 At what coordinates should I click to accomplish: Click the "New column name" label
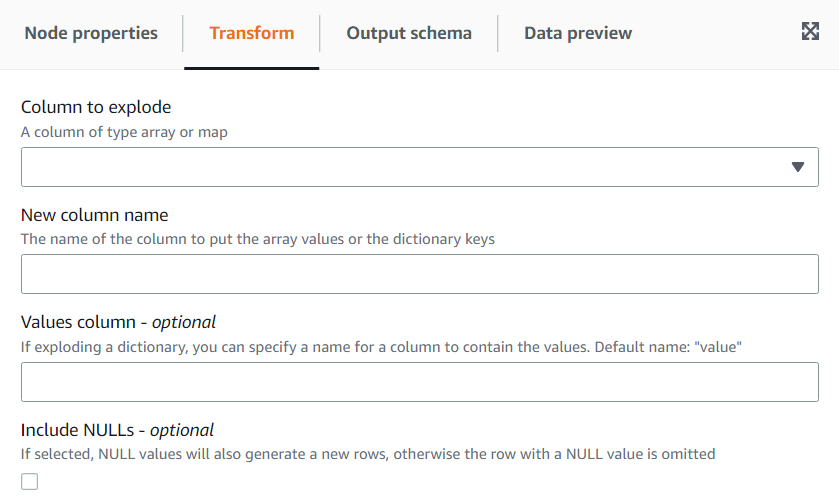94,215
